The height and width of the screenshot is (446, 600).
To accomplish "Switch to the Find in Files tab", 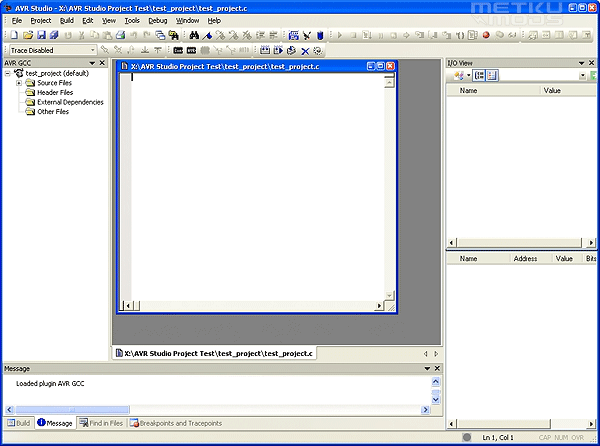I will (101, 423).
